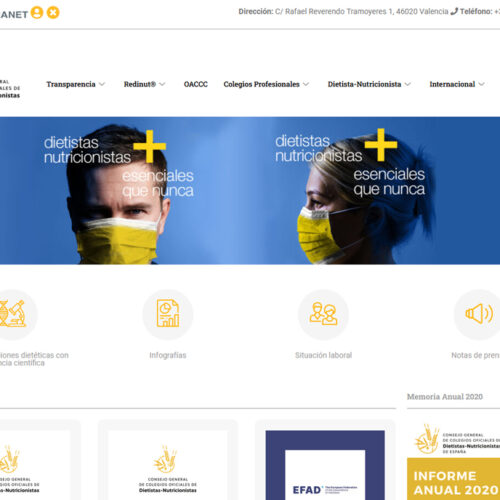
Task: Open the EFAD news card thumbnail
Action: click(325, 465)
